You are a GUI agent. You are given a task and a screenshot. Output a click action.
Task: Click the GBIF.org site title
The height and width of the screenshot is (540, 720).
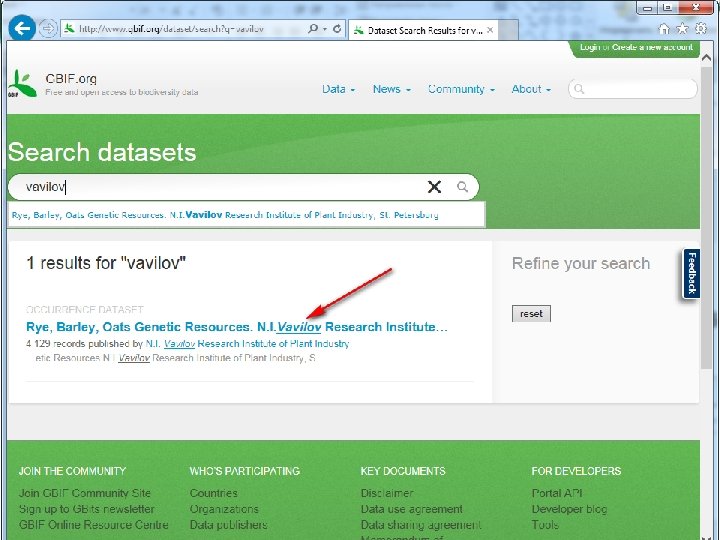click(71, 79)
